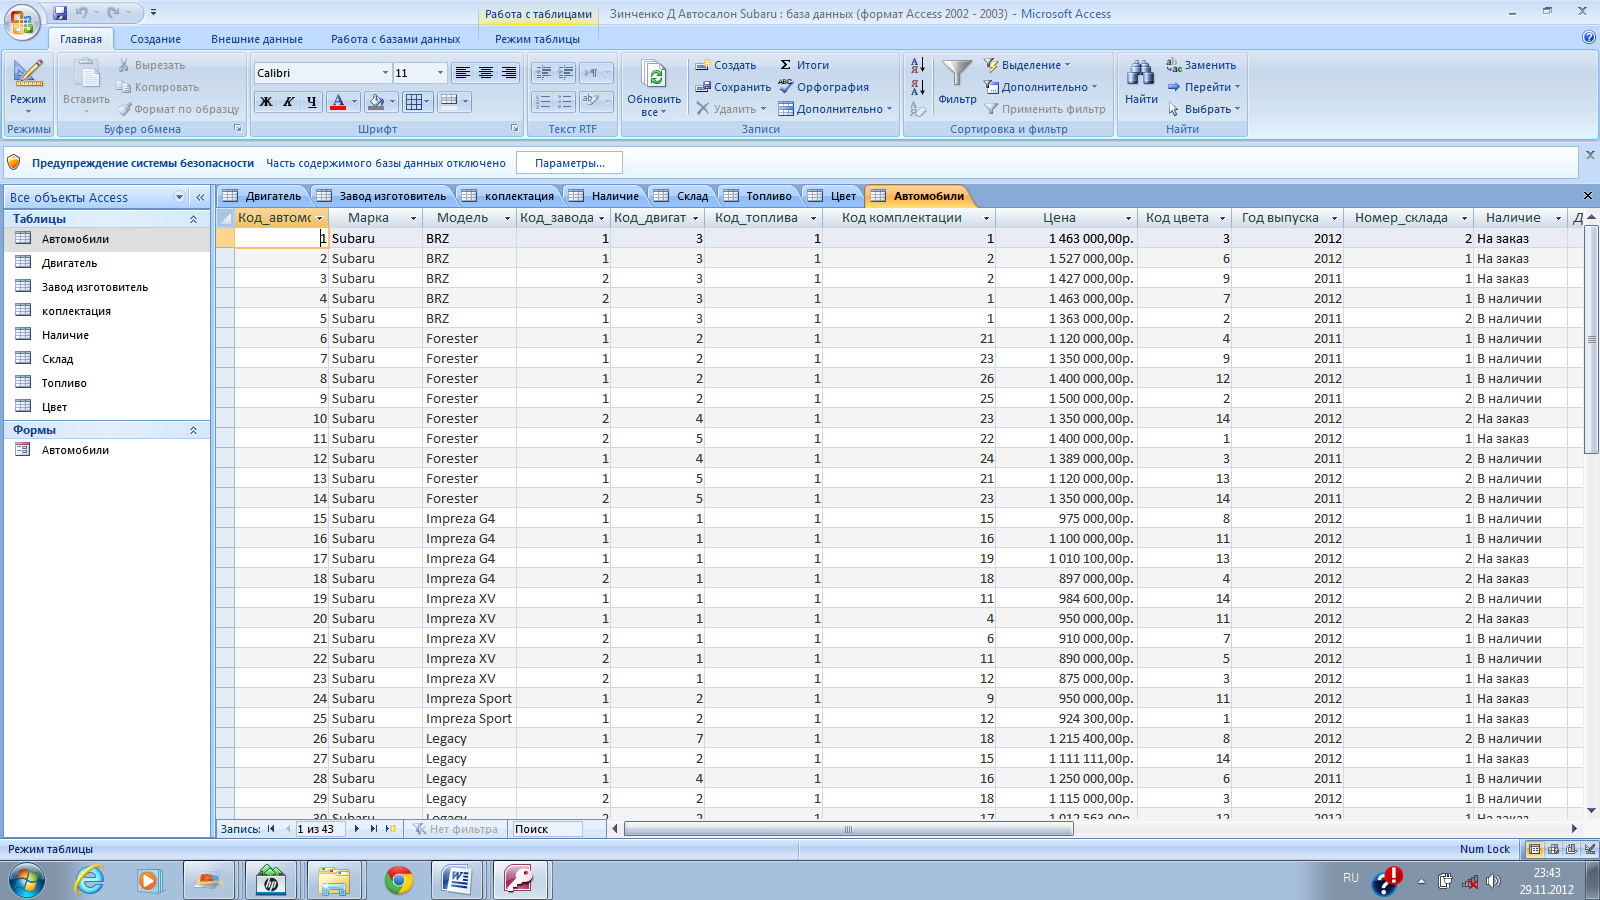Viewport: 1600px width, 900px height.
Task: Align text right in ribbon
Action: pyautogui.click(x=508, y=73)
